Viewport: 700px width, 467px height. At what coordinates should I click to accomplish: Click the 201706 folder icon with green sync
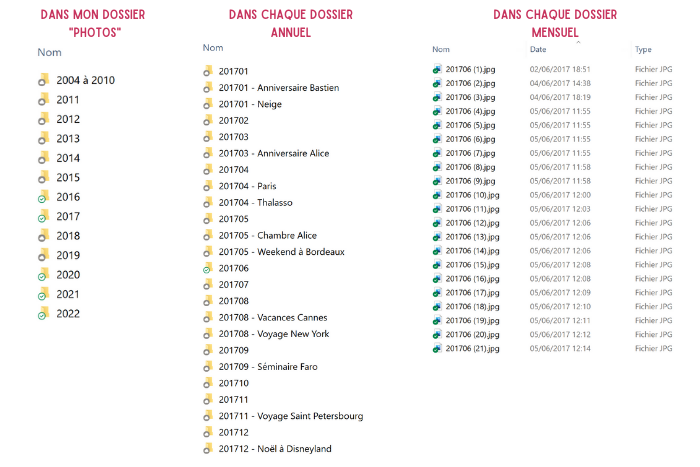click(208, 269)
